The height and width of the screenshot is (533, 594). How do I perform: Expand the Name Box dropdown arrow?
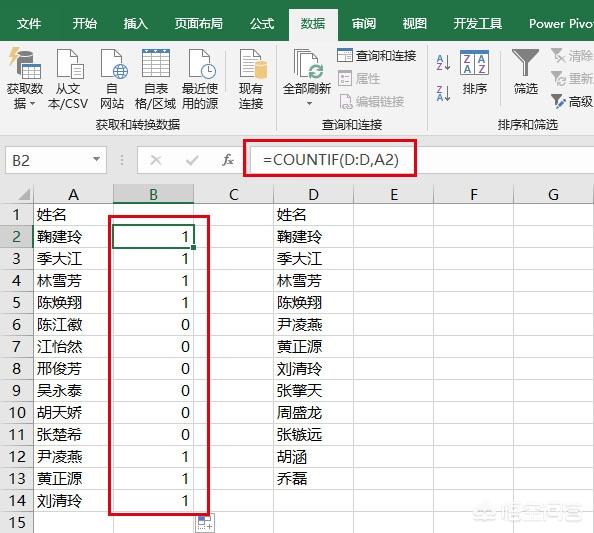(x=97, y=159)
